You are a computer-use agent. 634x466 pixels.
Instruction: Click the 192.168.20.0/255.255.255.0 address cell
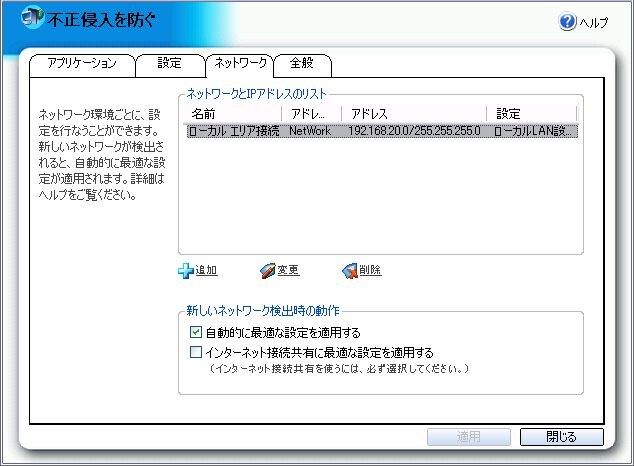[x=414, y=131]
